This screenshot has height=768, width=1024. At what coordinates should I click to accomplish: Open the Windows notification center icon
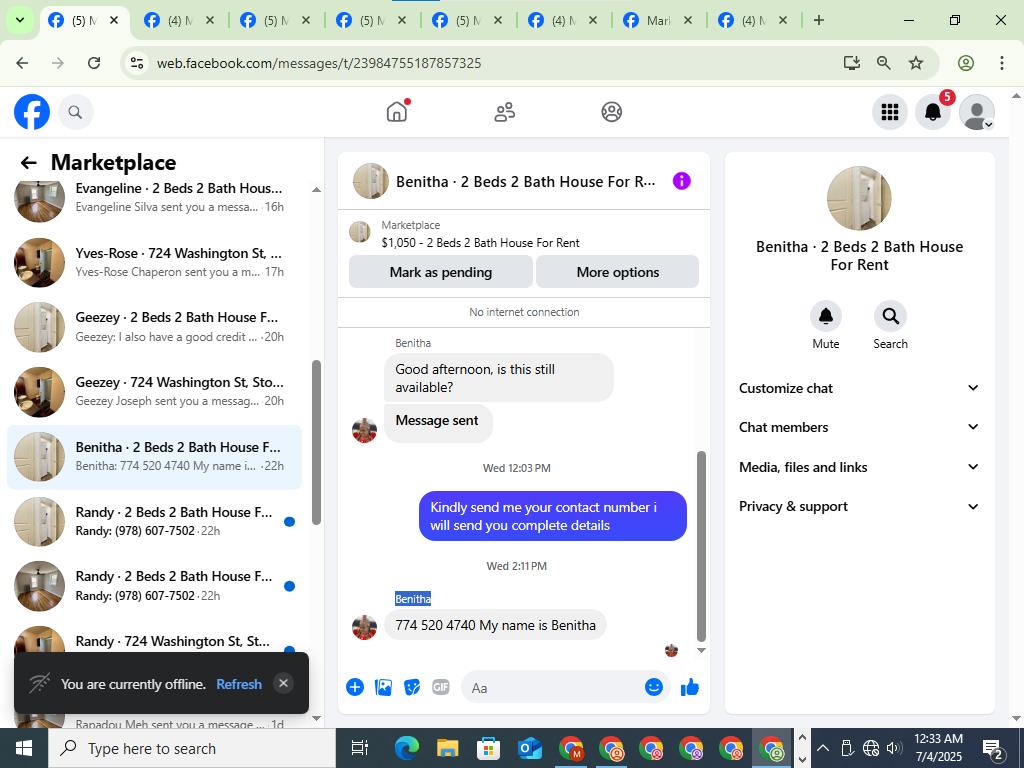993,748
